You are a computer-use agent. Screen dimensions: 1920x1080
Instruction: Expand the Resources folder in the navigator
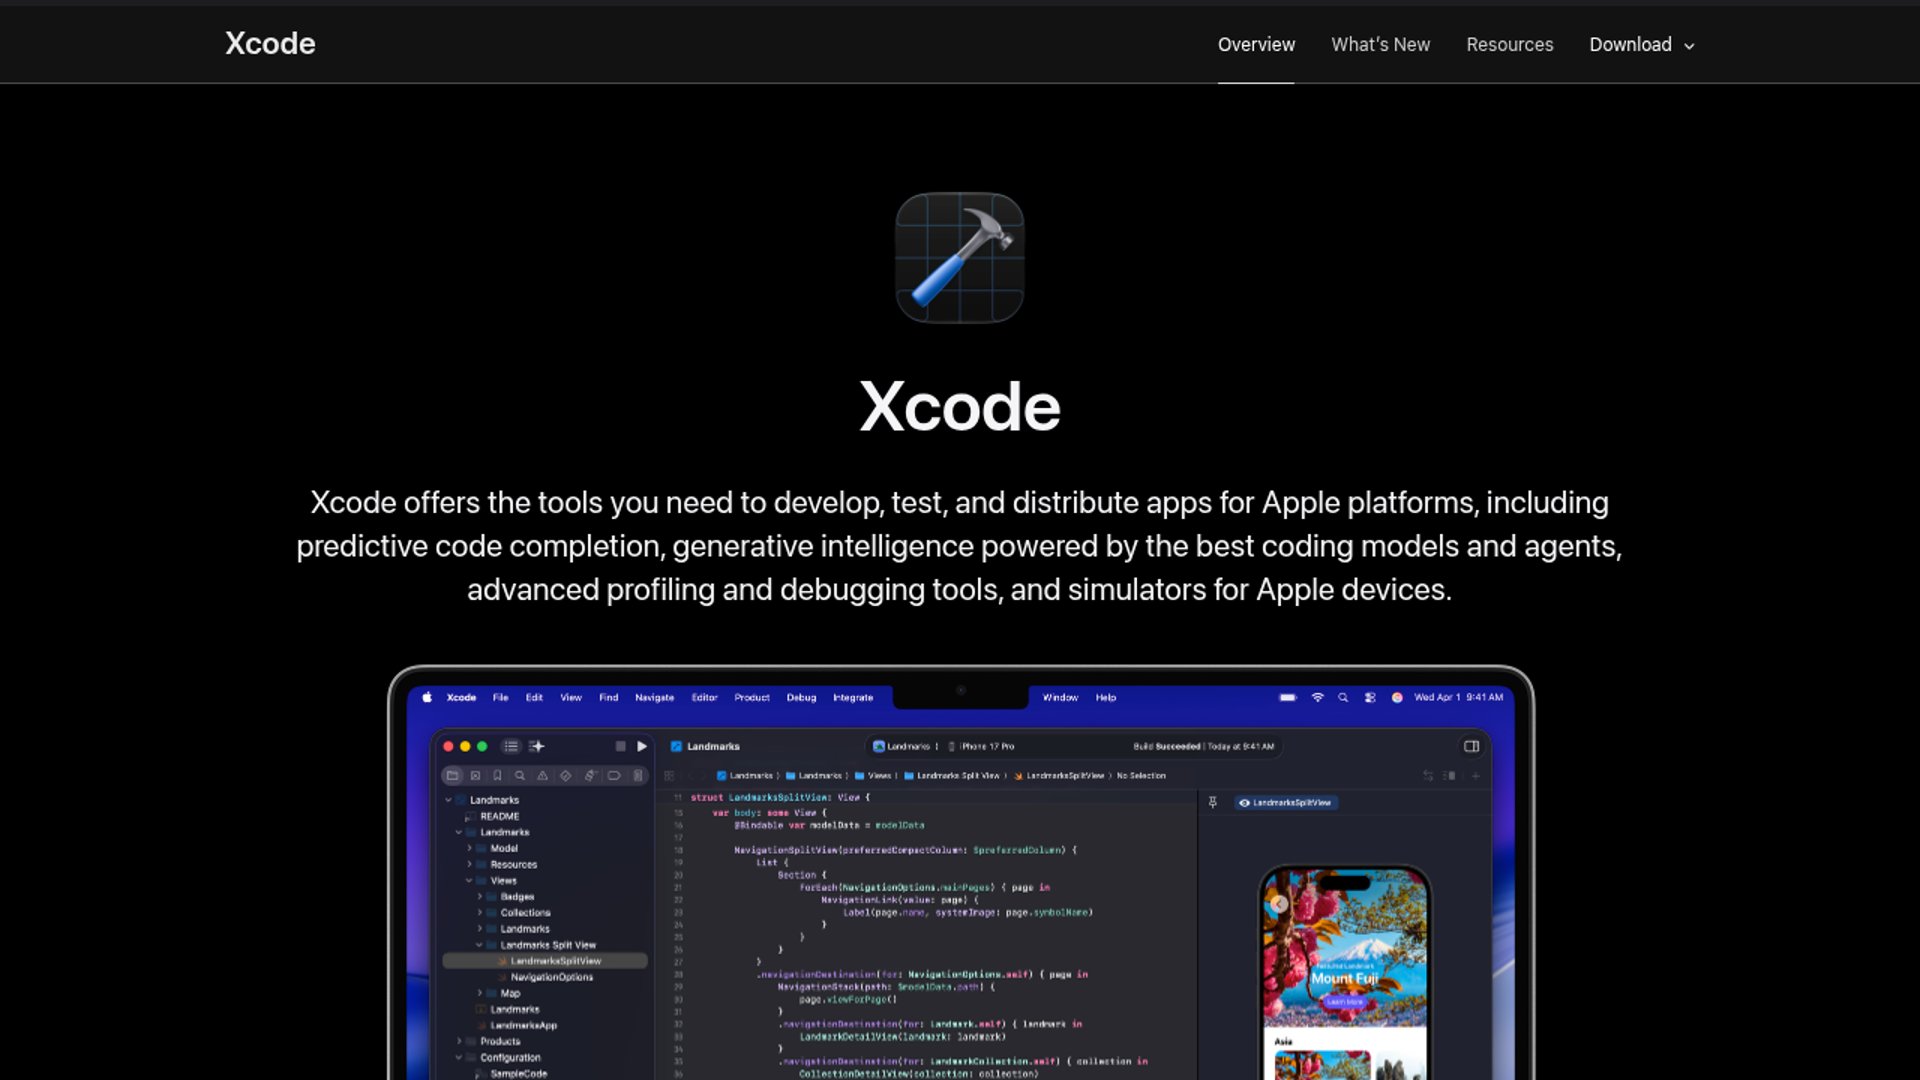click(469, 864)
